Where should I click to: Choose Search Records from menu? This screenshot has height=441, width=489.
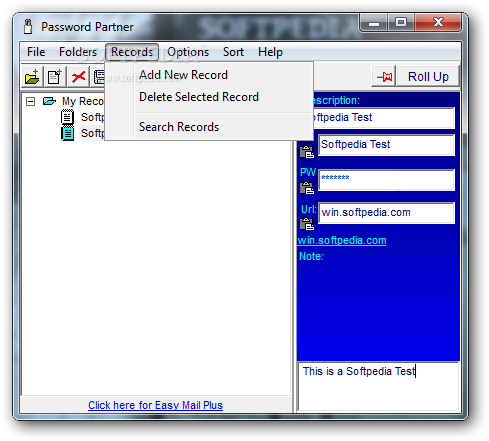209,127
